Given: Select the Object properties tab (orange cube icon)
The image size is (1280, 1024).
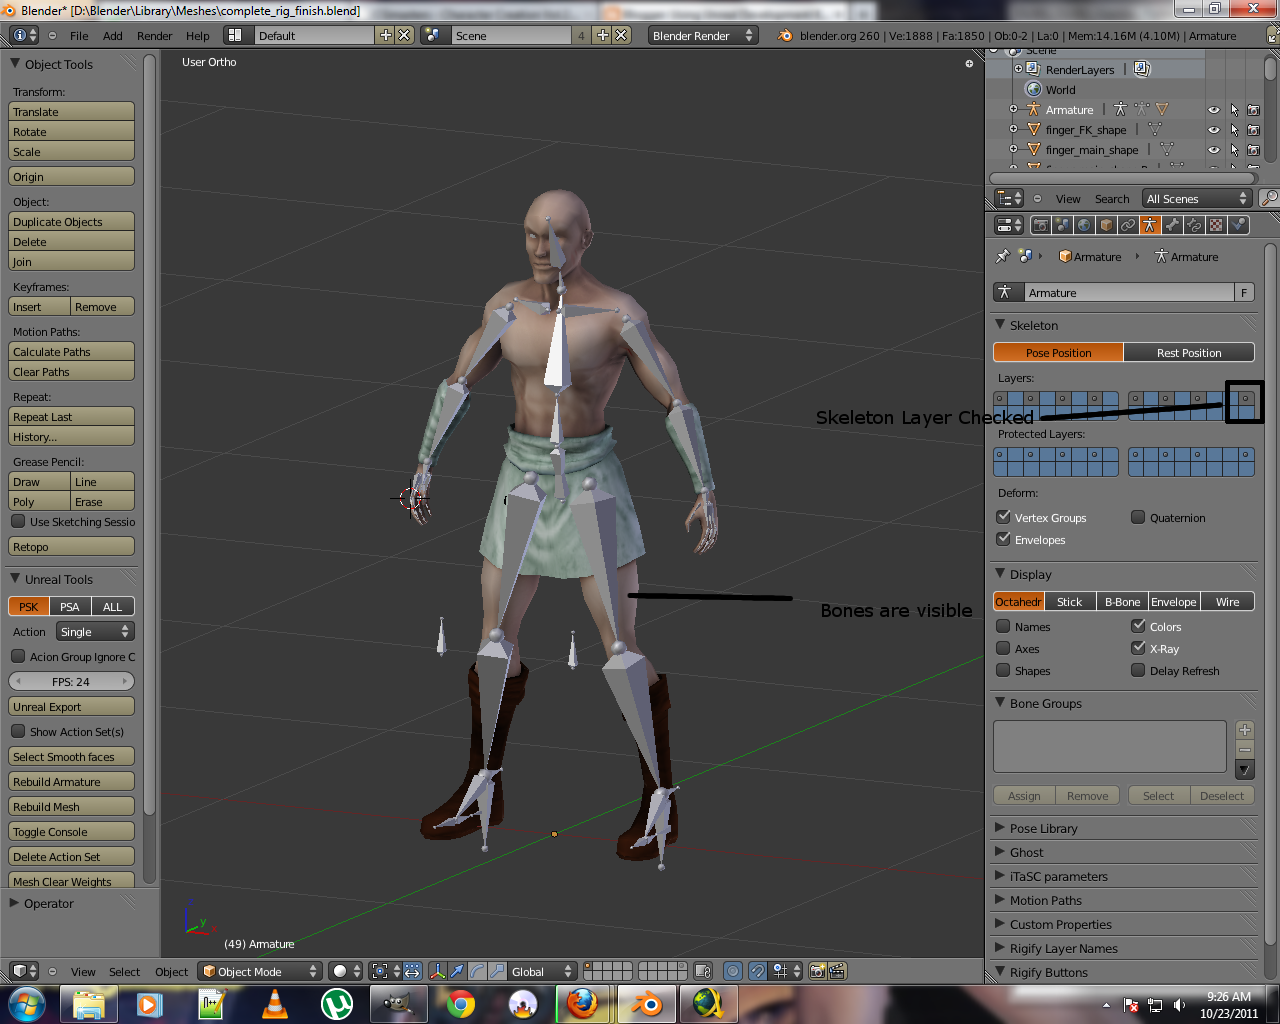Looking at the screenshot, I should [x=1104, y=224].
